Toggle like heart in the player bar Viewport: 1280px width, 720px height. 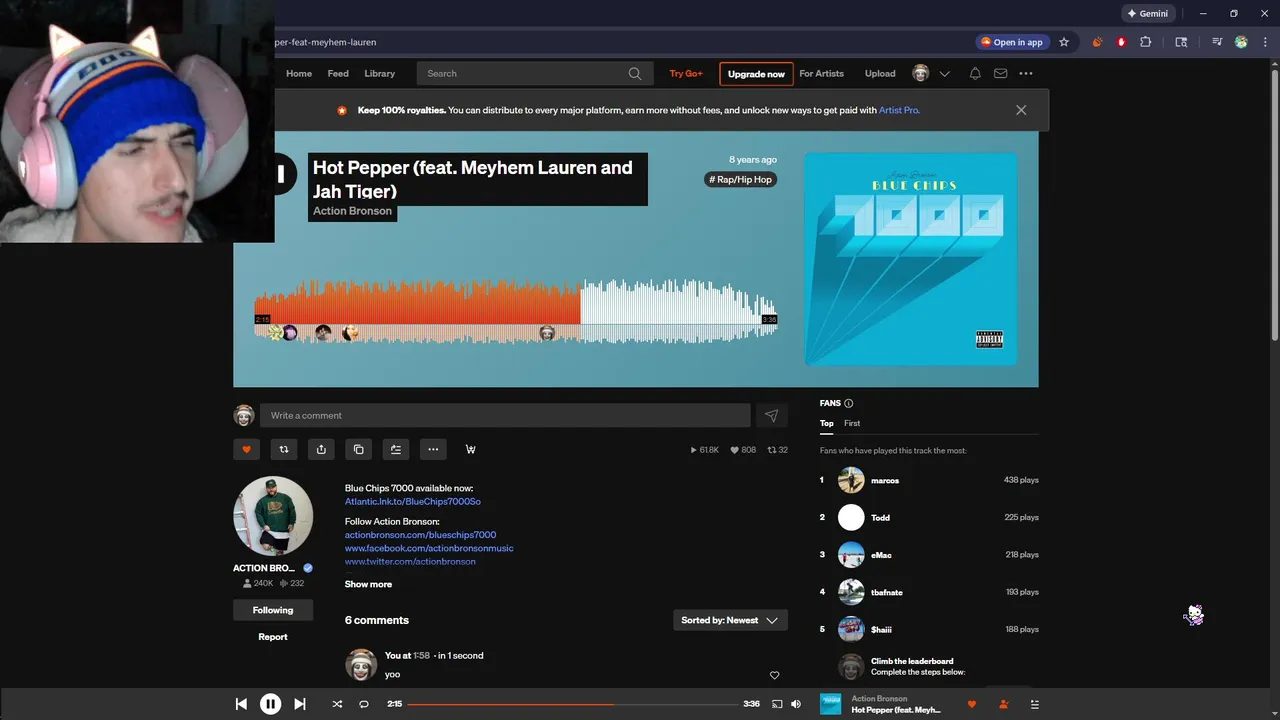click(x=971, y=704)
